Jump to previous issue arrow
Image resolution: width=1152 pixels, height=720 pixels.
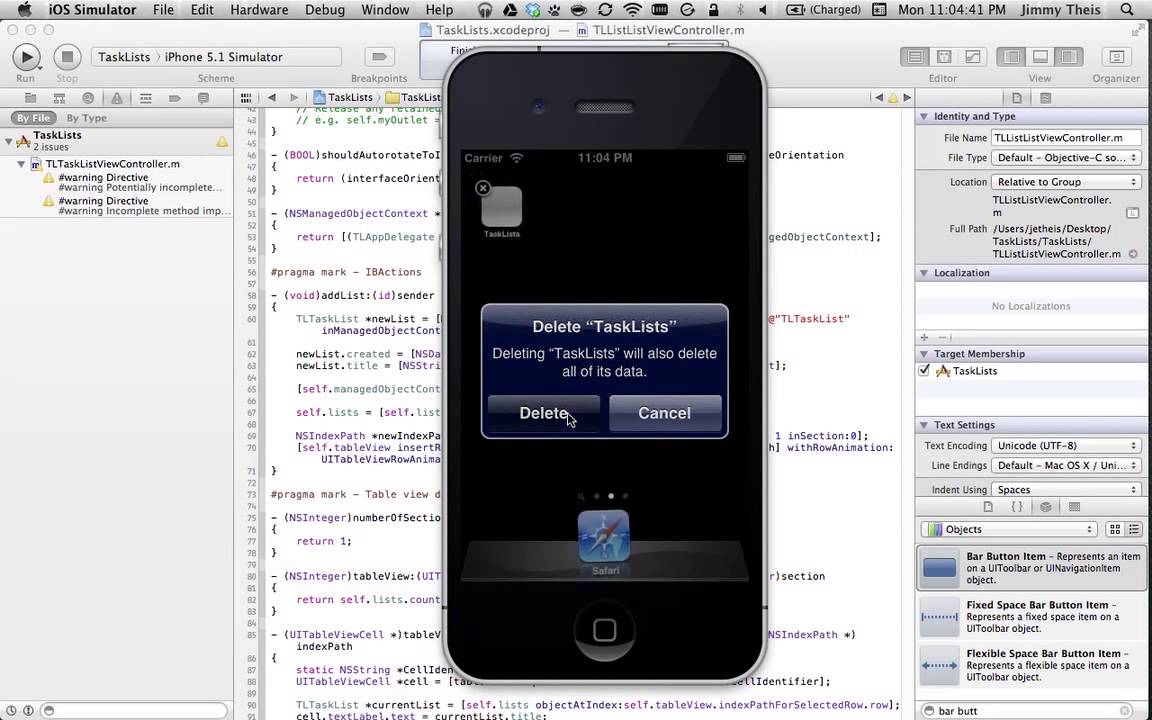[x=879, y=97]
